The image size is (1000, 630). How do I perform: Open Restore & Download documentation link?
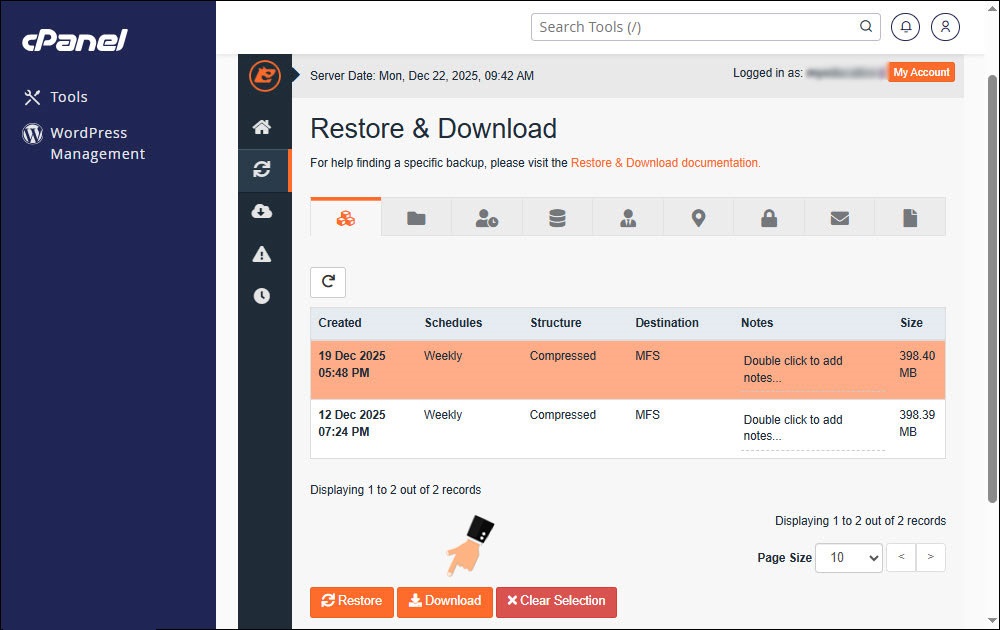[665, 162]
